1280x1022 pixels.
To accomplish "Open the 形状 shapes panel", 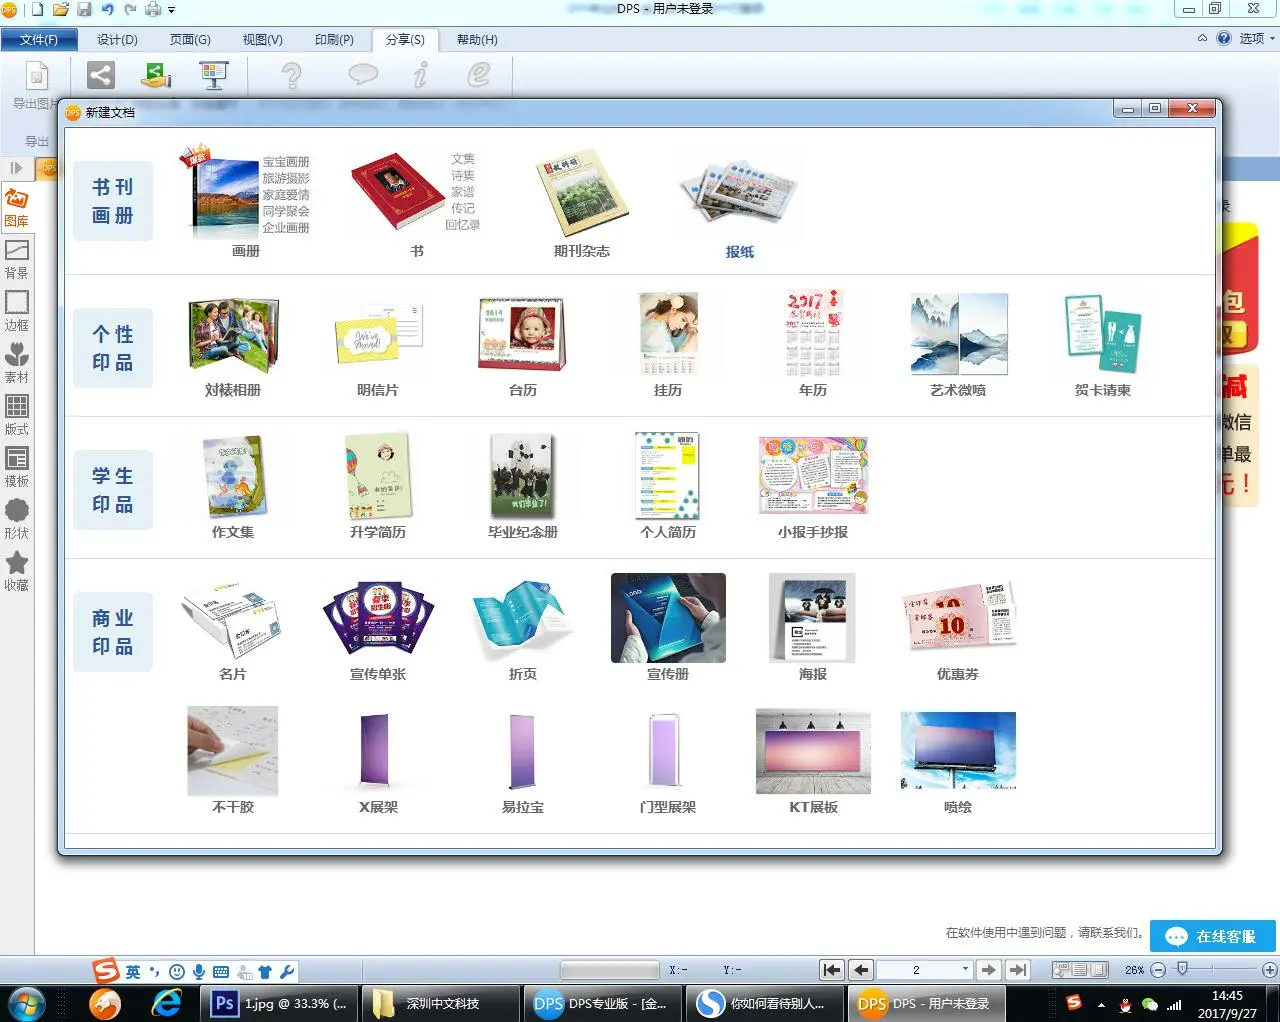I will pos(17,519).
